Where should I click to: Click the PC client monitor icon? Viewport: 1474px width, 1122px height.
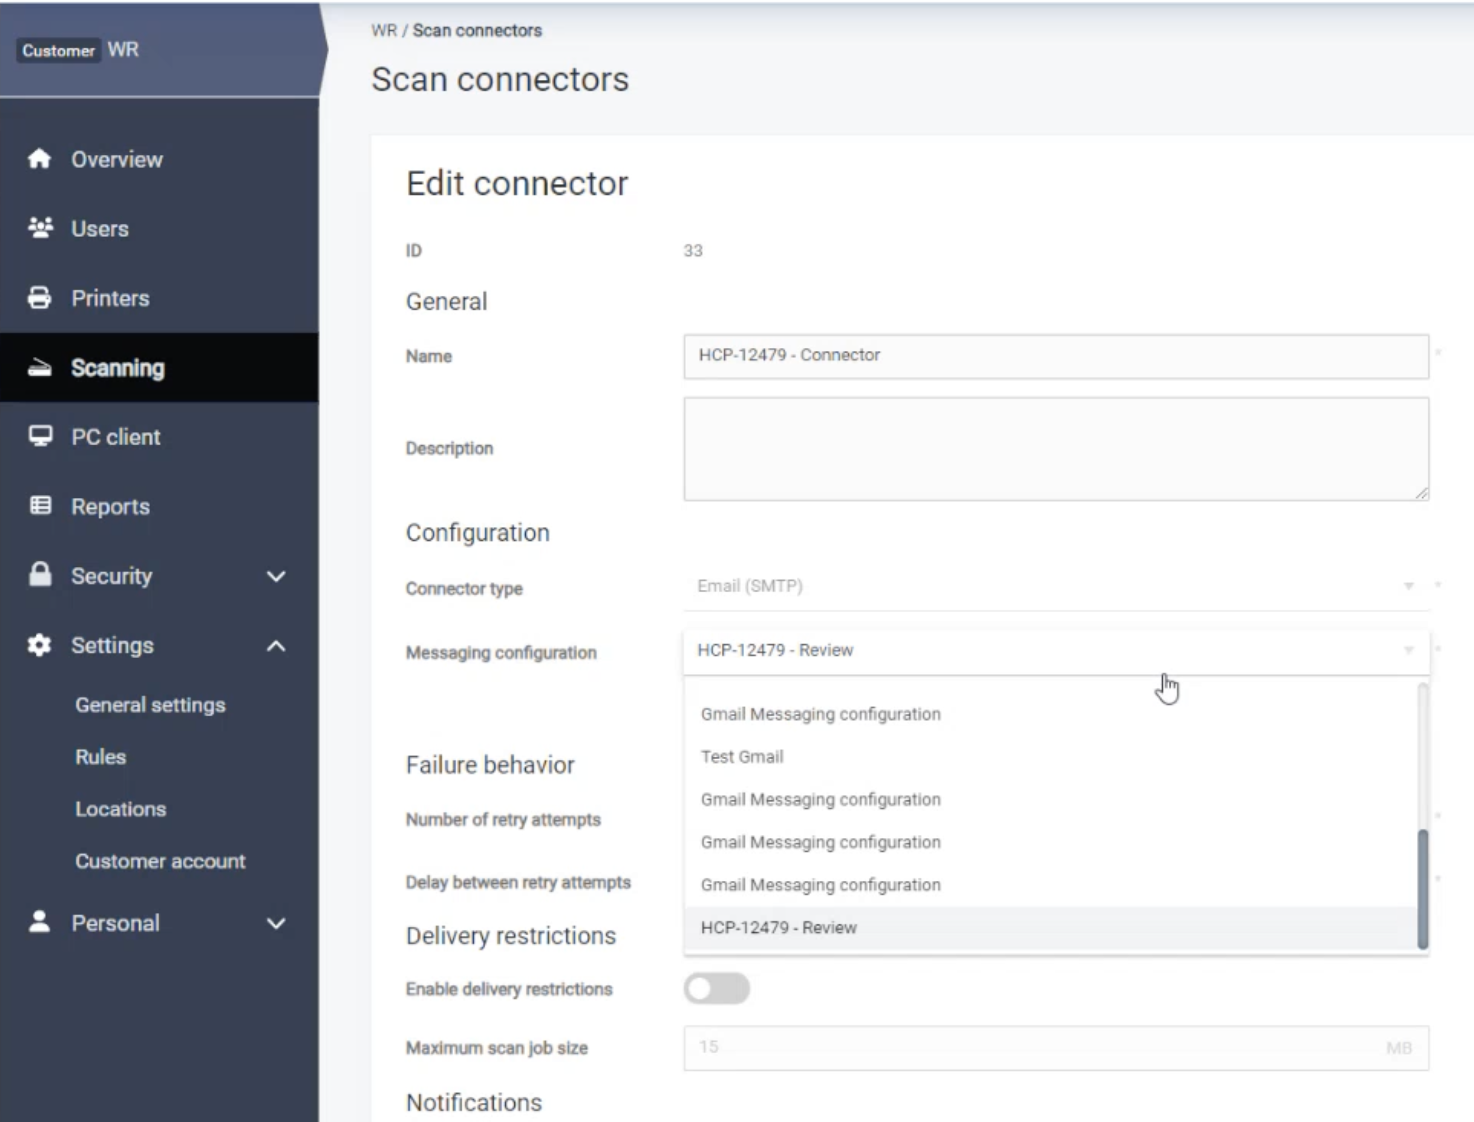click(x=40, y=437)
